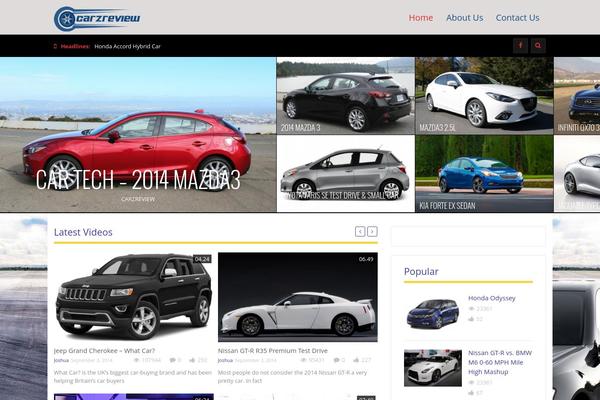Go to next Latest Videos page arrow

pos(372,232)
